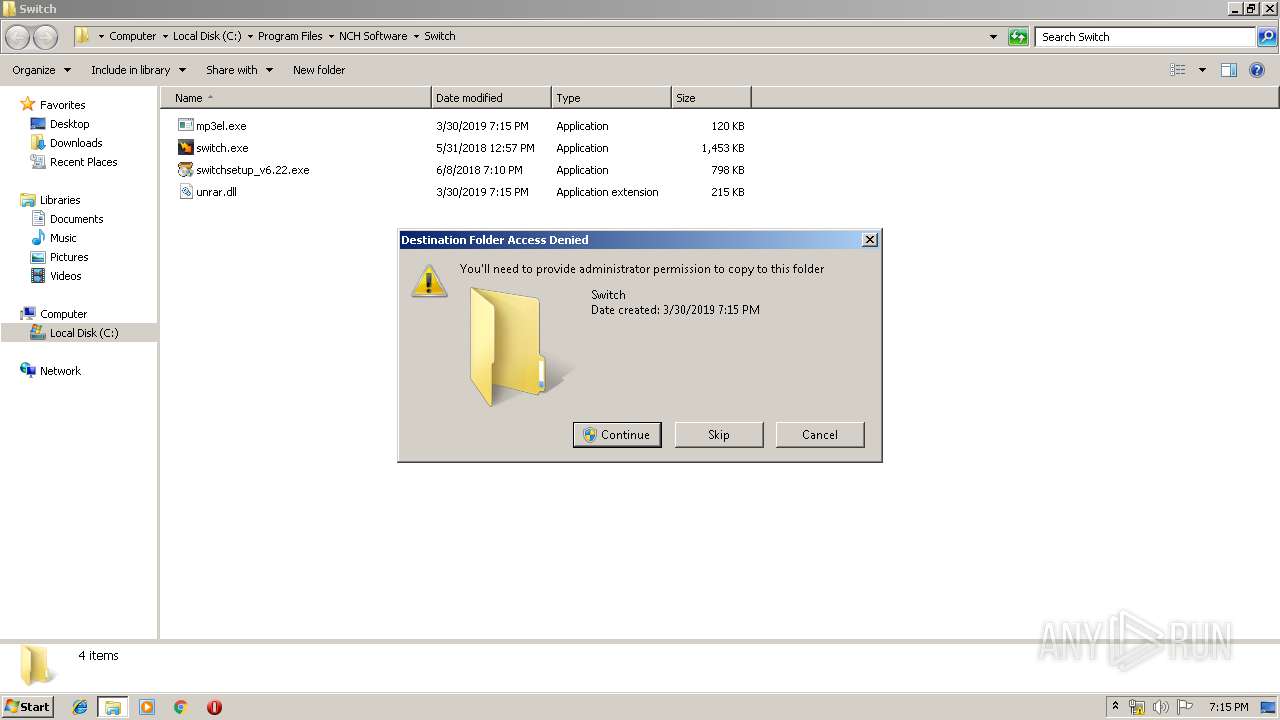
Task: Select Desktop under Favorites
Action: coord(70,124)
